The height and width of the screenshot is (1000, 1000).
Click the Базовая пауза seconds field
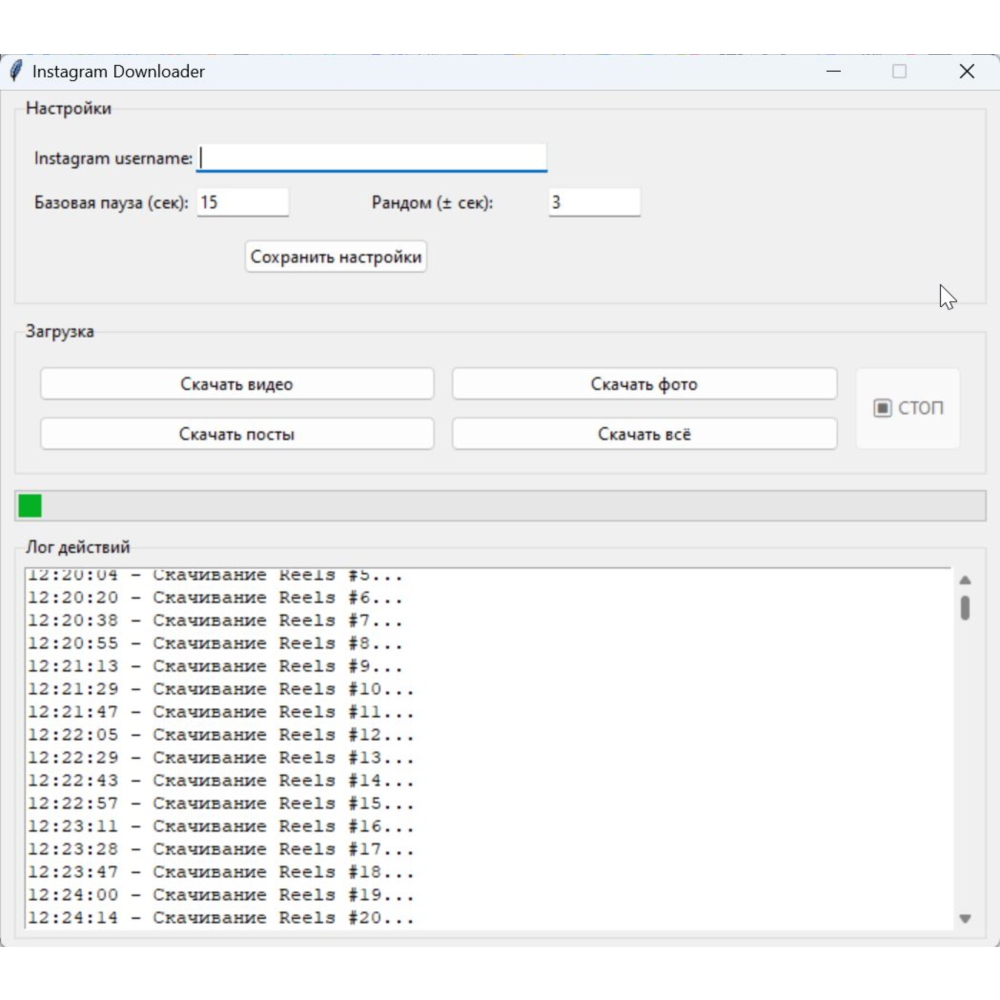pos(242,202)
